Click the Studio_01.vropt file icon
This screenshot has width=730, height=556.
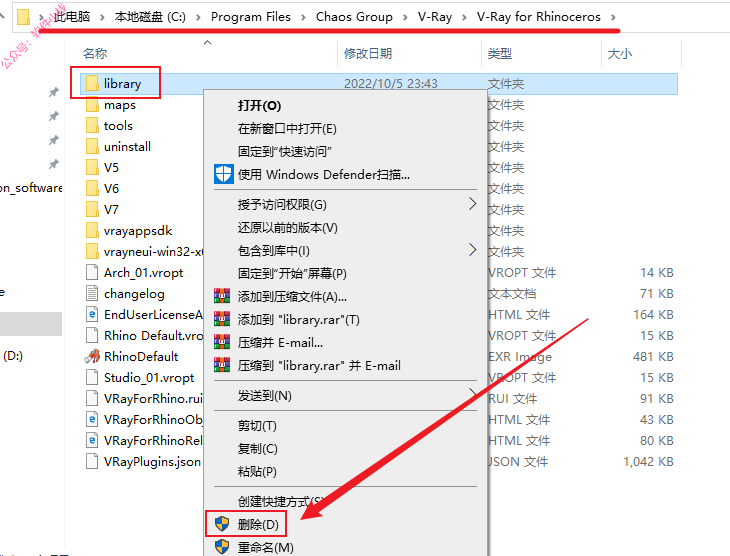(x=92, y=377)
